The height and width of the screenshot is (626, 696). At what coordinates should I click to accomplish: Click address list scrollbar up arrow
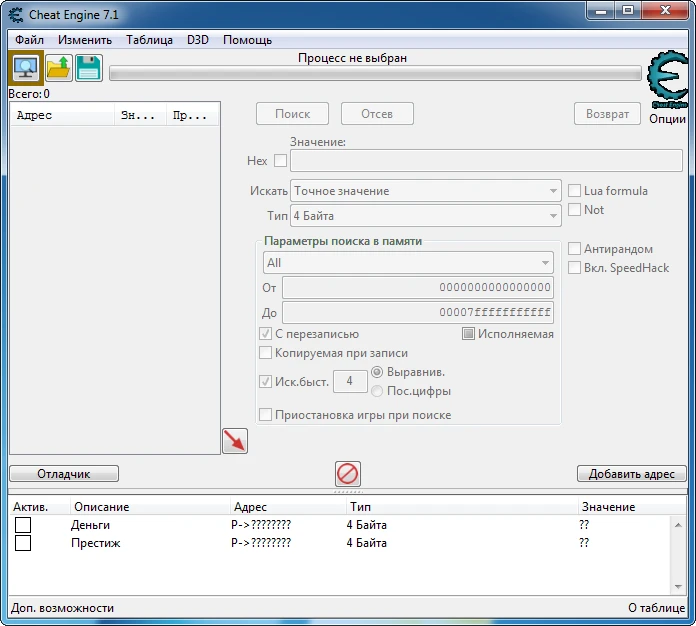pos(678,525)
